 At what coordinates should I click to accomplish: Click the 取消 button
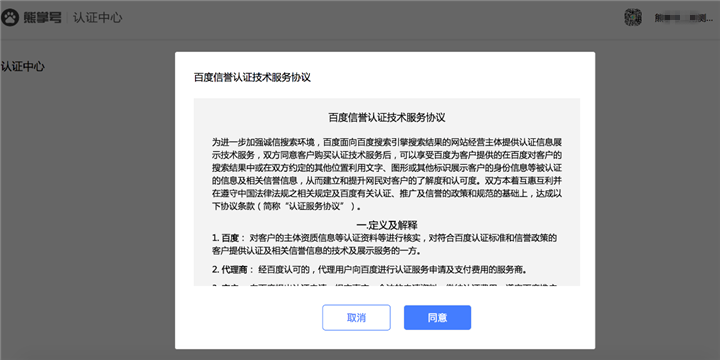pos(356,318)
